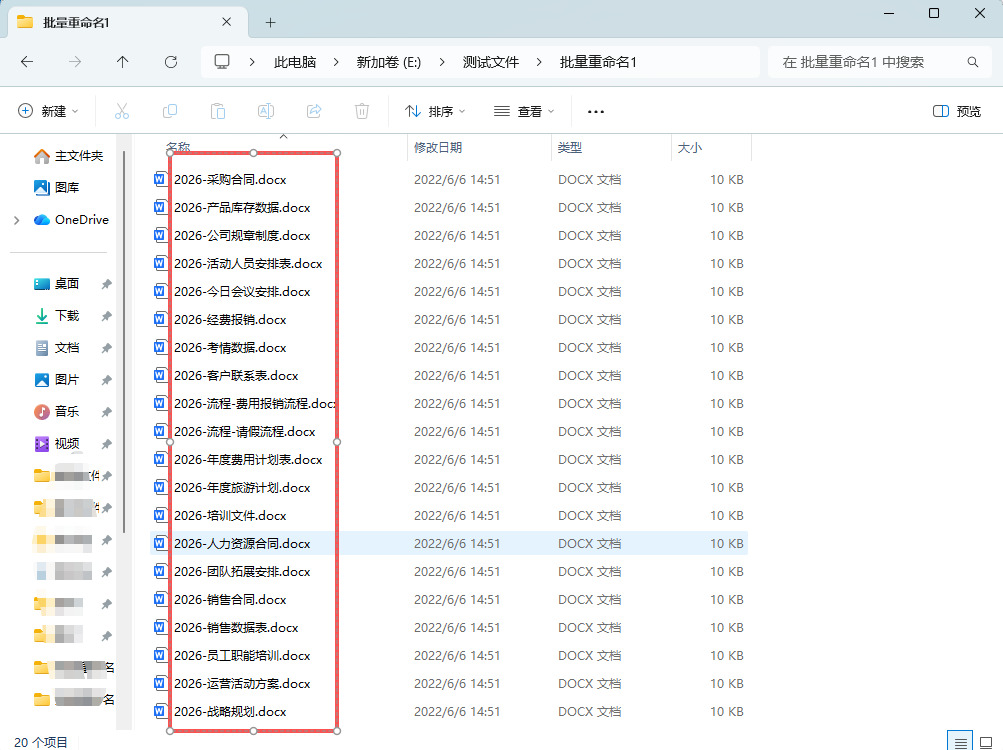1003x750 pixels.
Task: Click 此电脑 in the address breadcrumb
Action: coord(295,62)
